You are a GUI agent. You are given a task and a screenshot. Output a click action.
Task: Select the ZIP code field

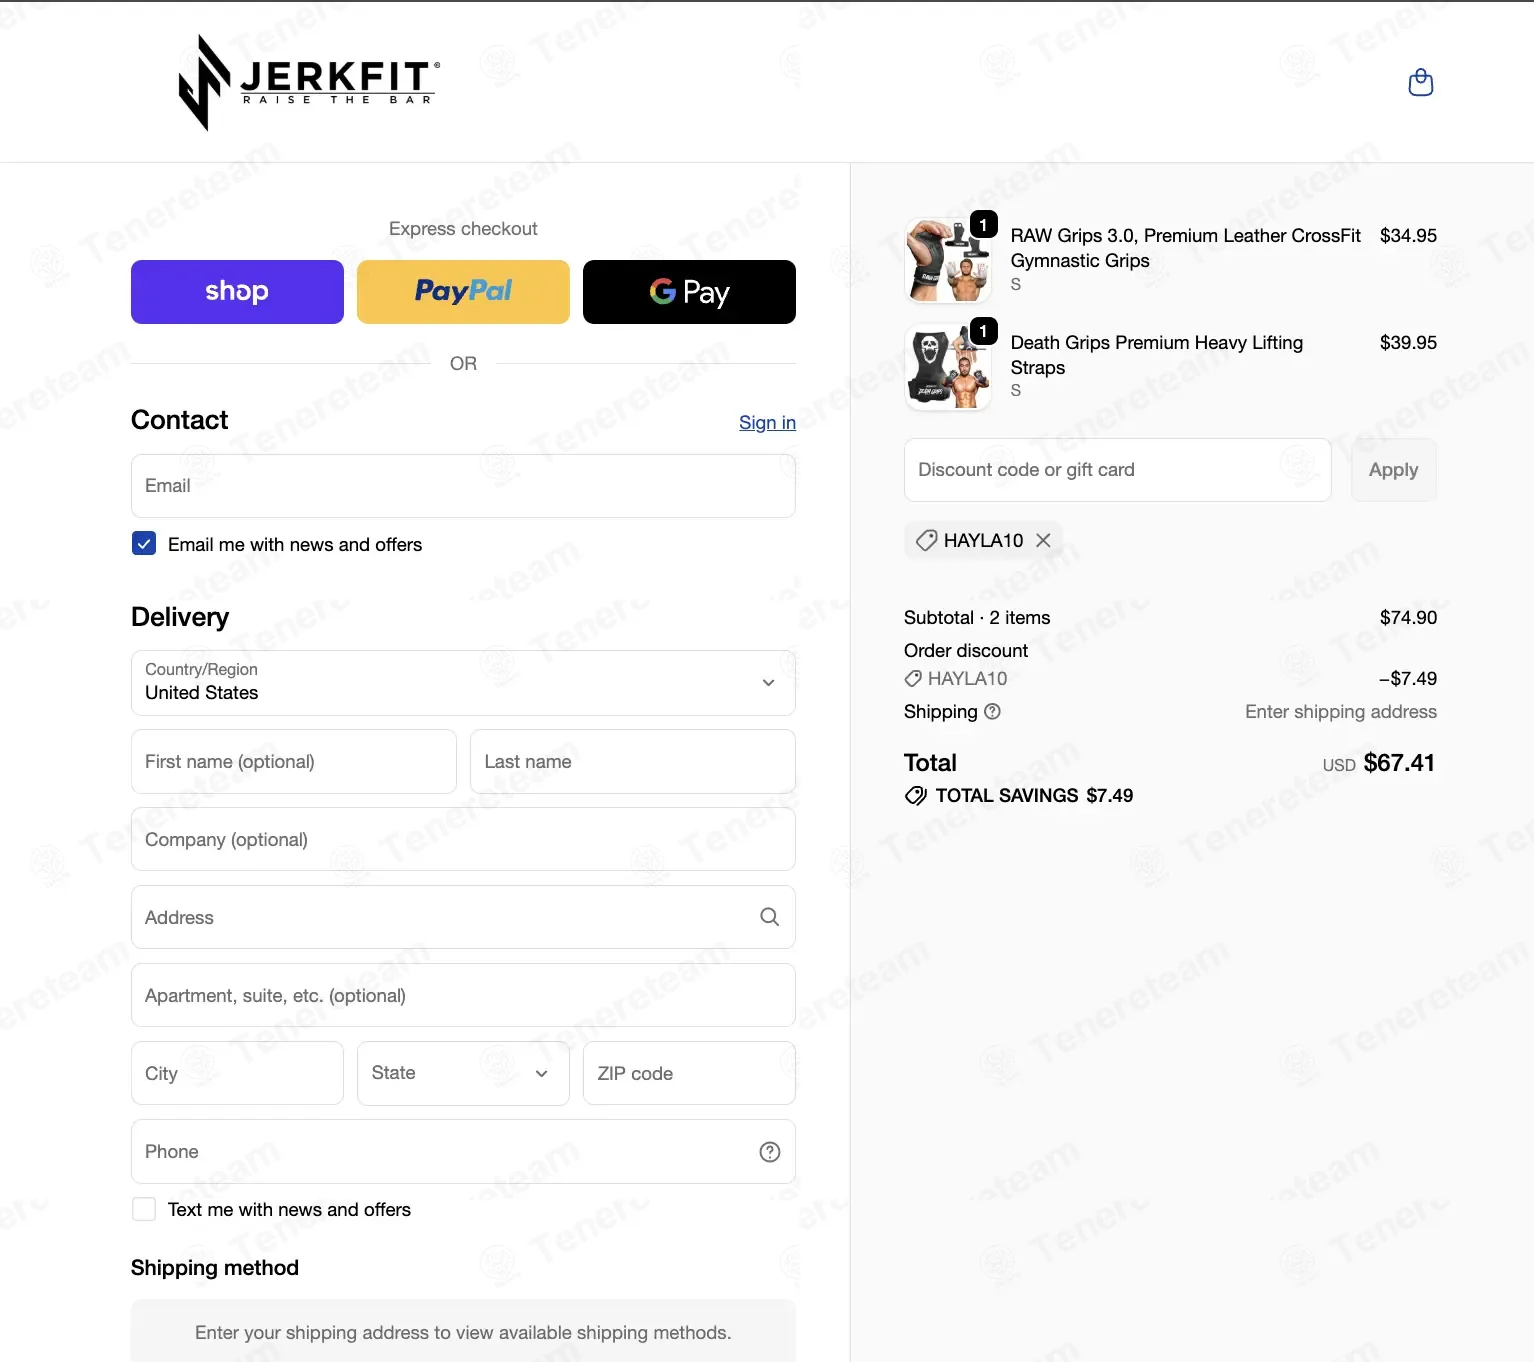(689, 1073)
